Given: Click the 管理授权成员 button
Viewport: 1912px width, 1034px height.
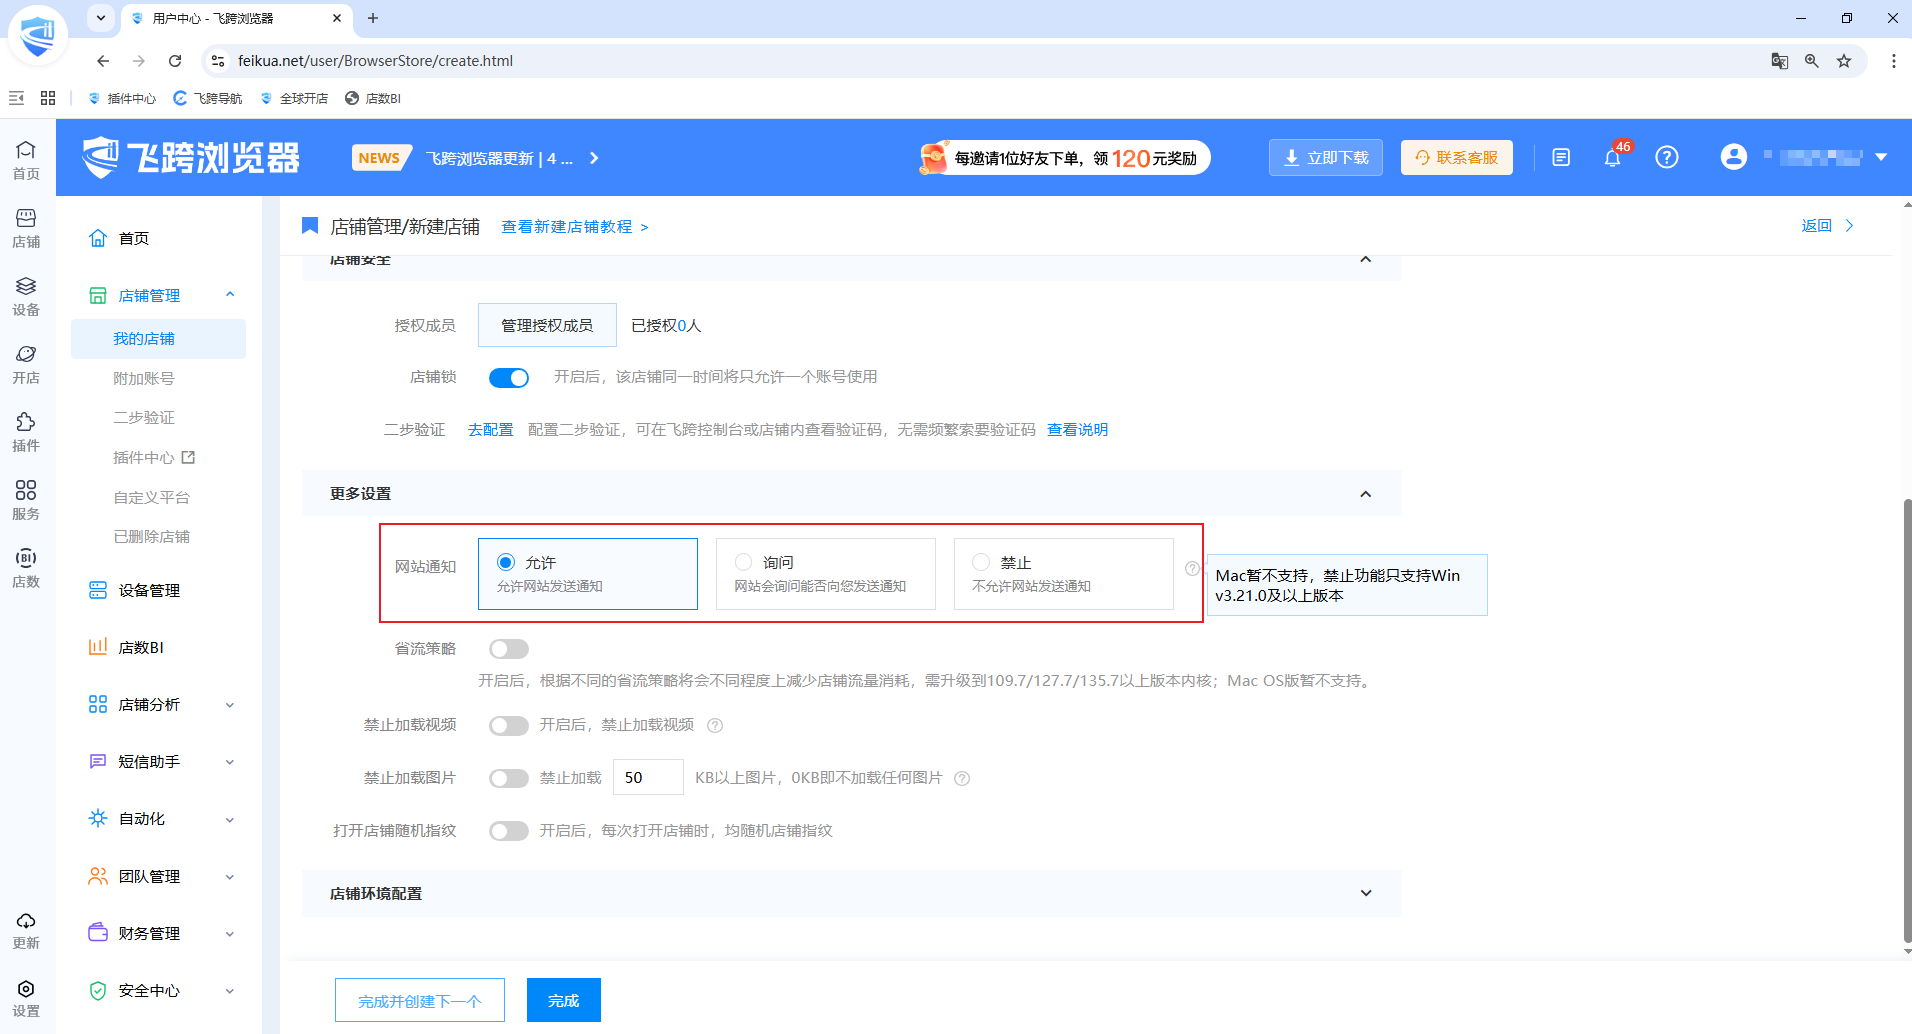Looking at the screenshot, I should (547, 326).
